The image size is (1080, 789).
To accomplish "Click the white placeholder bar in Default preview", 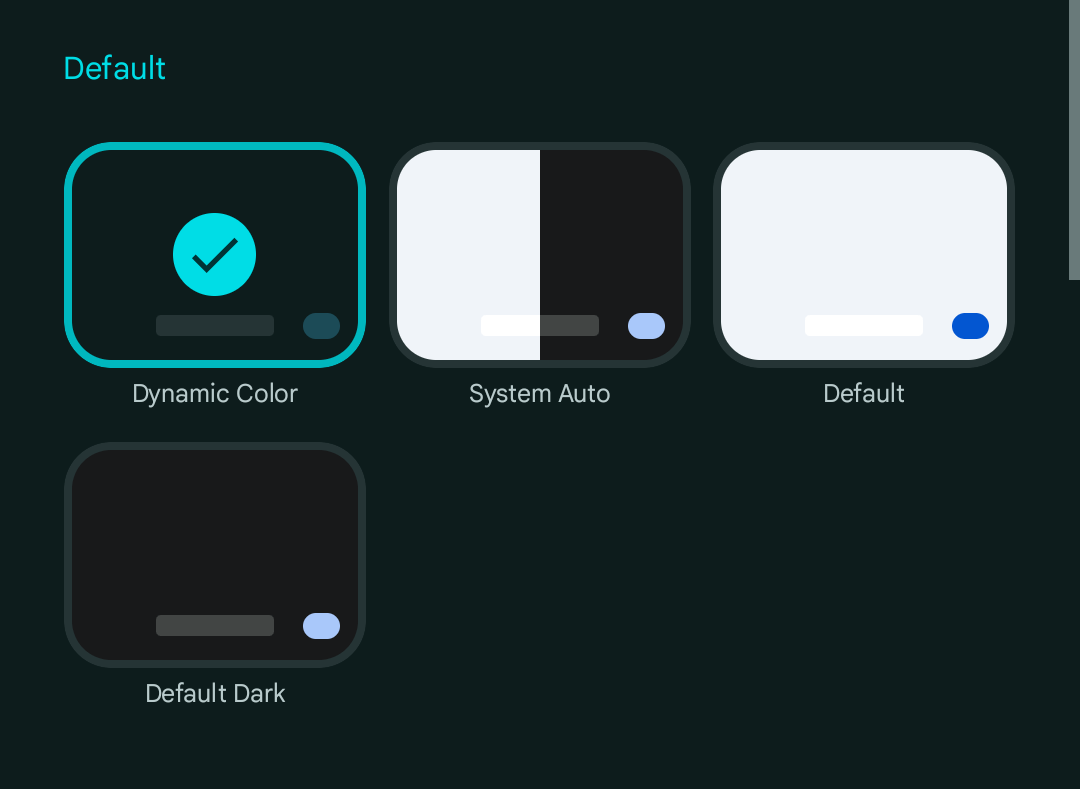I will tap(864, 326).
